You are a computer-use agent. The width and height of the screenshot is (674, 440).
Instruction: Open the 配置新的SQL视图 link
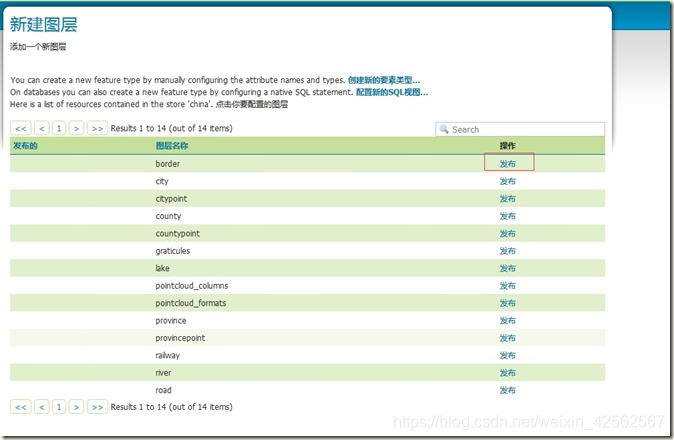coord(392,92)
